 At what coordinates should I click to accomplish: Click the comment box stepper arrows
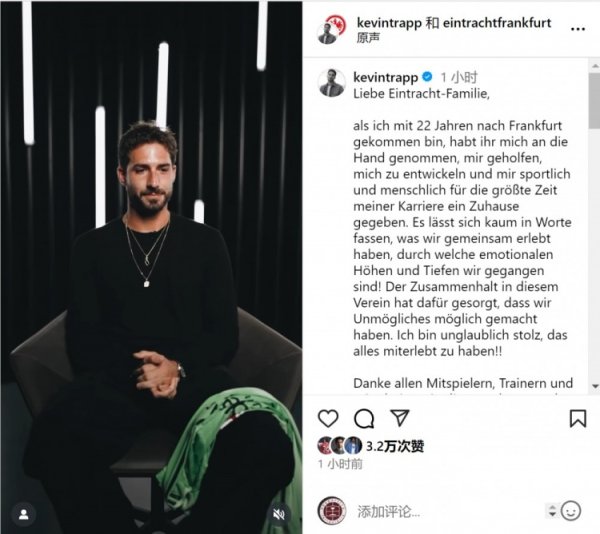click(552, 511)
